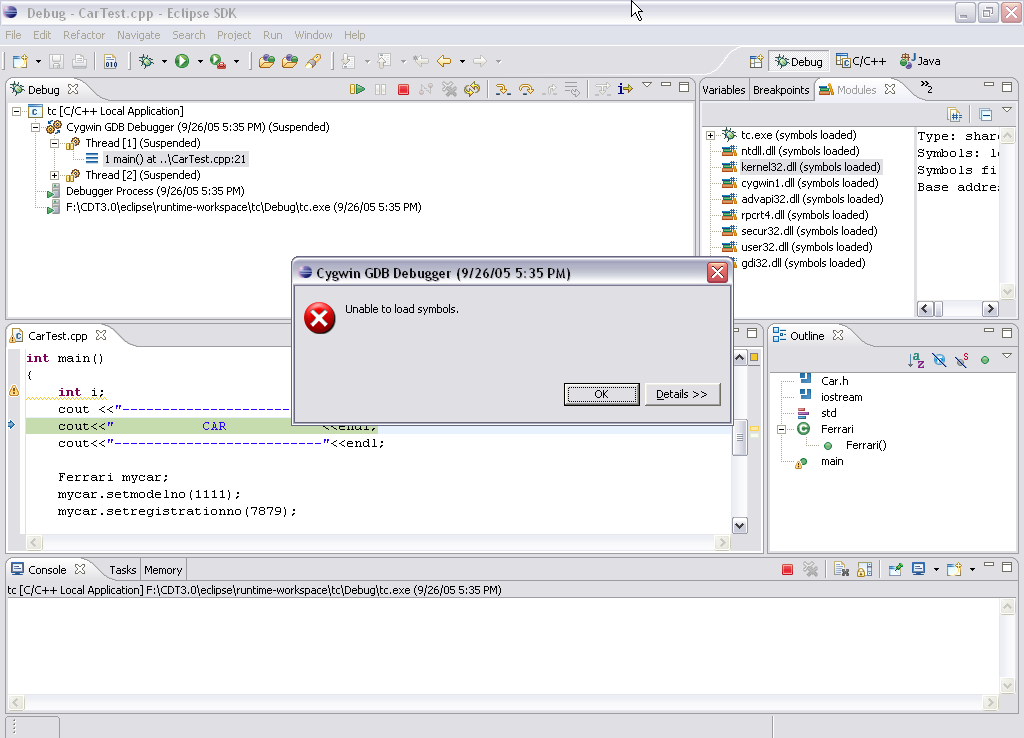Image resolution: width=1024 pixels, height=738 pixels.
Task: Click the yellow Back navigation arrow
Action: (x=444, y=61)
